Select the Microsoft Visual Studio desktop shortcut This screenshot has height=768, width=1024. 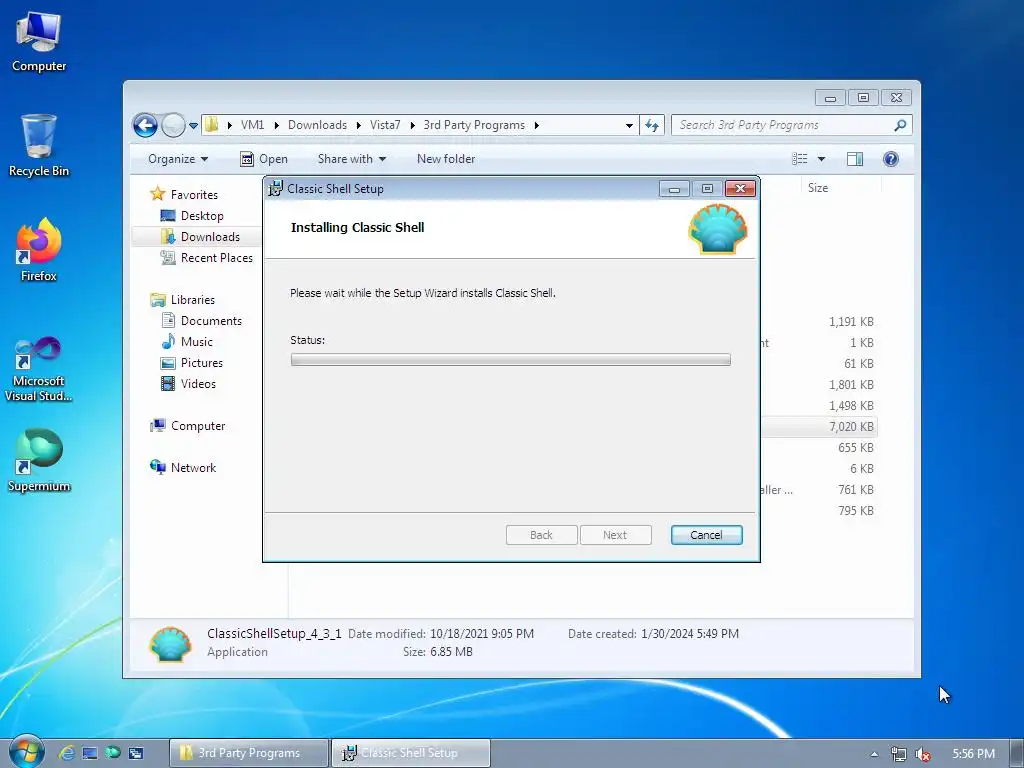coord(39,370)
